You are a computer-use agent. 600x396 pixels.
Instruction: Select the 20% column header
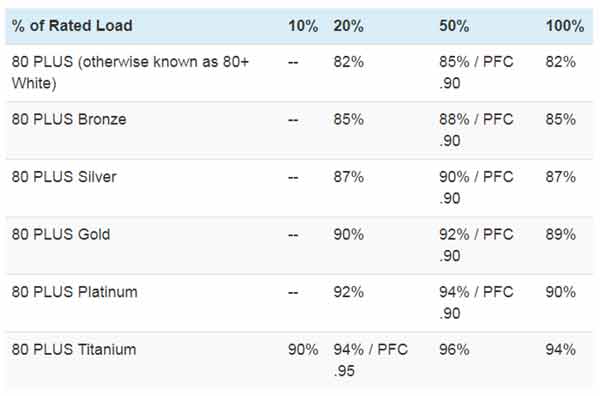(349, 26)
